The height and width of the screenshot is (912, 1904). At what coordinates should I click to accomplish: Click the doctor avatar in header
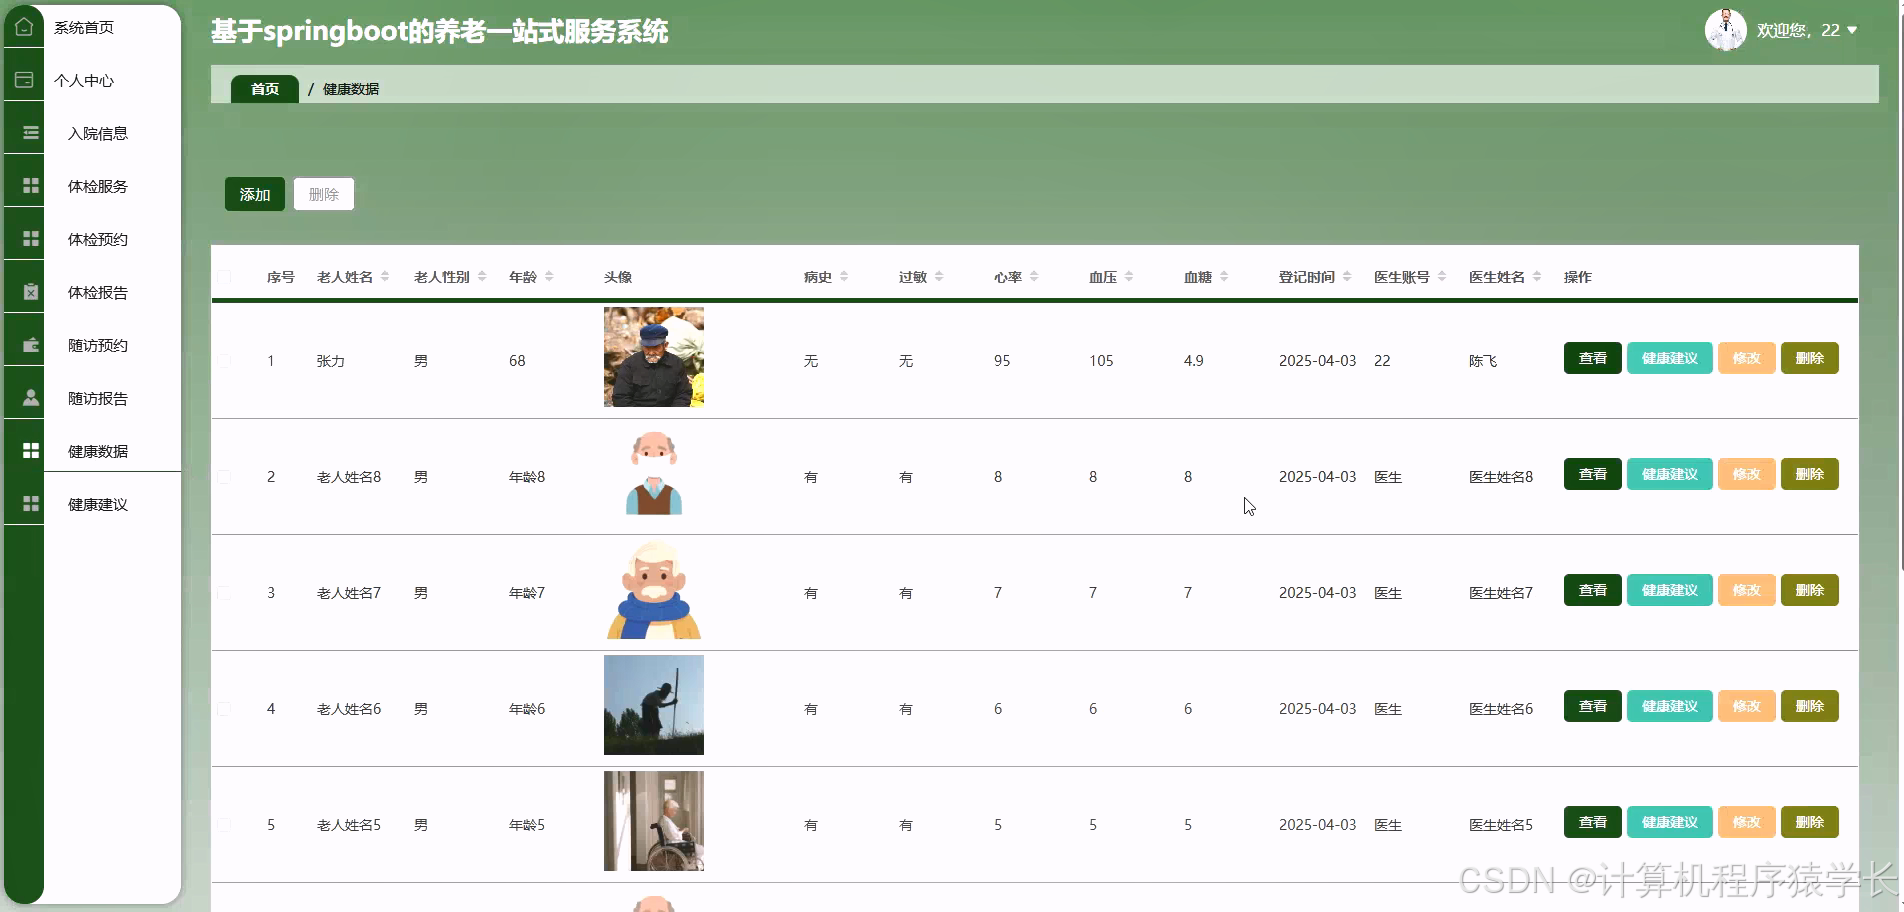coord(1725,30)
